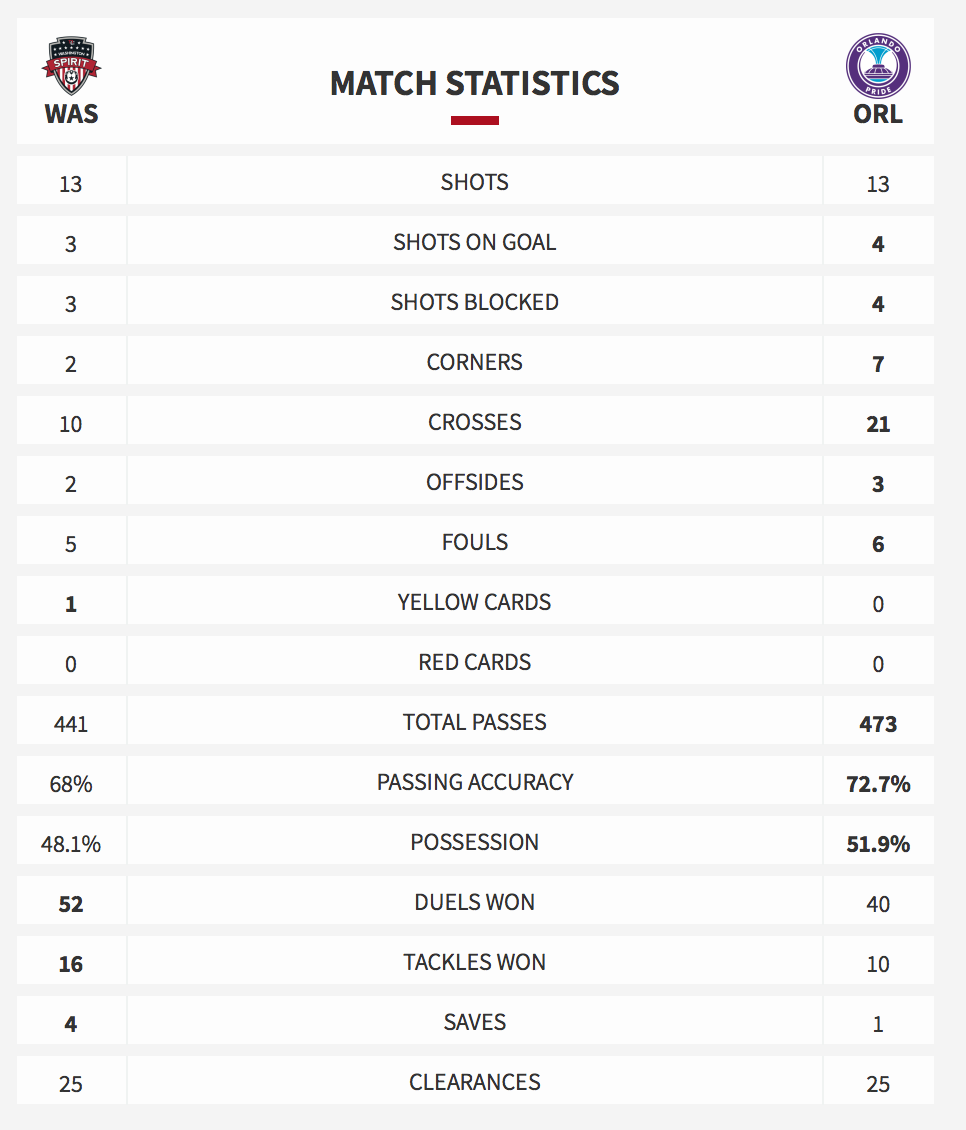Viewport: 966px width, 1130px height.
Task: Click Orlando's crosses value of 21
Action: (878, 424)
